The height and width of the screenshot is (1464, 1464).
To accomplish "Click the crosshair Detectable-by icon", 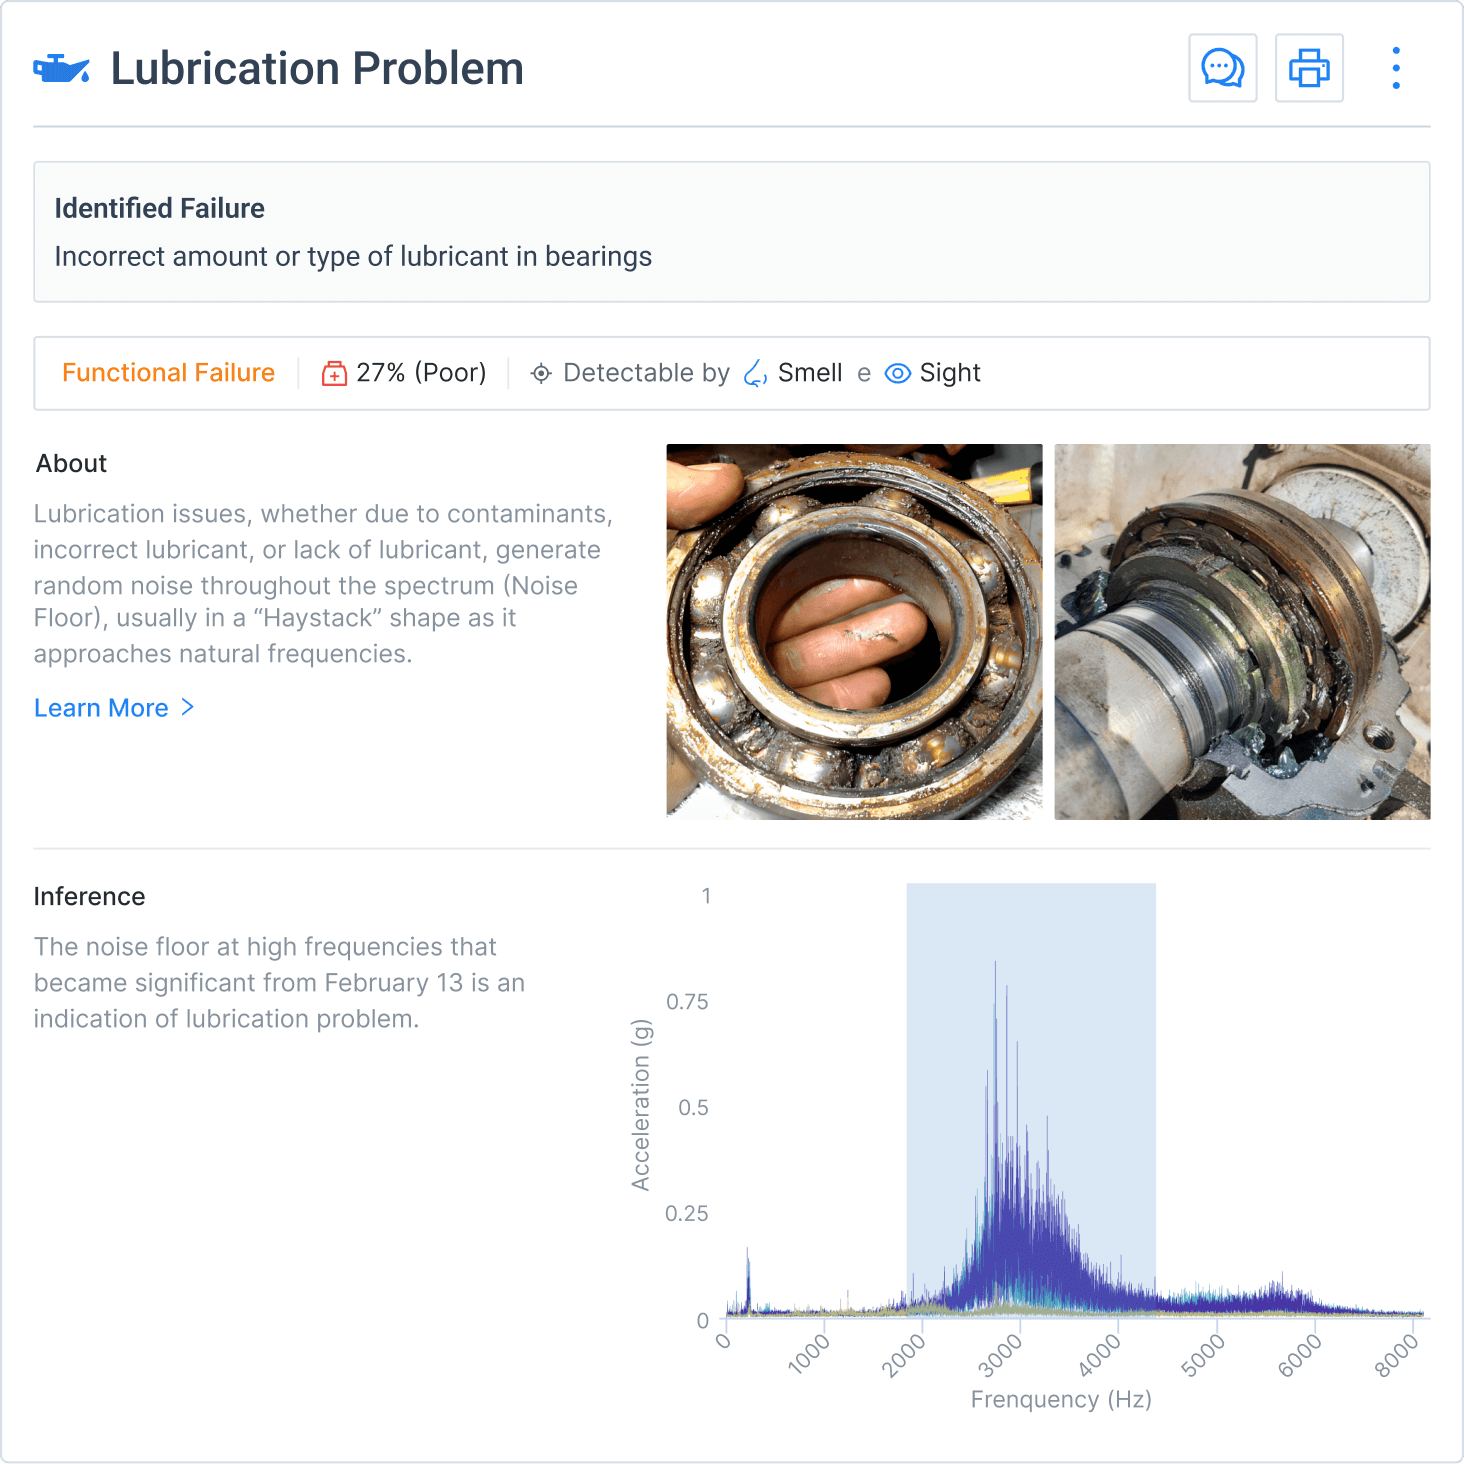I will (540, 373).
